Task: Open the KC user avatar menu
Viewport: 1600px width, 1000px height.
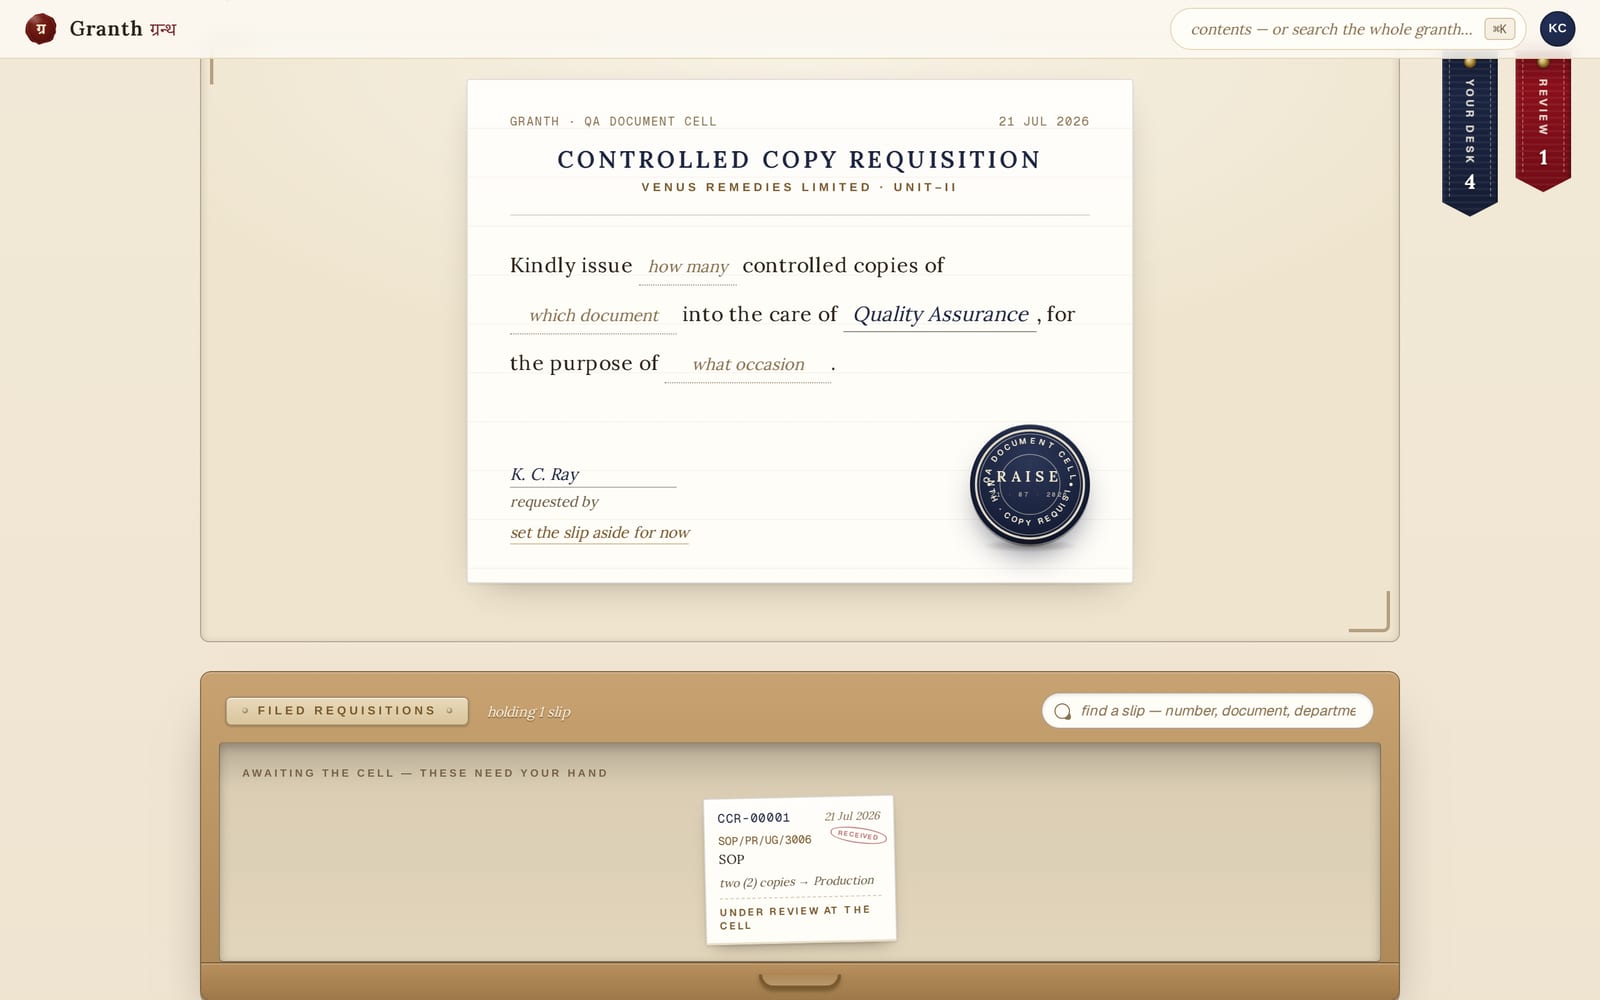Action: point(1557,29)
